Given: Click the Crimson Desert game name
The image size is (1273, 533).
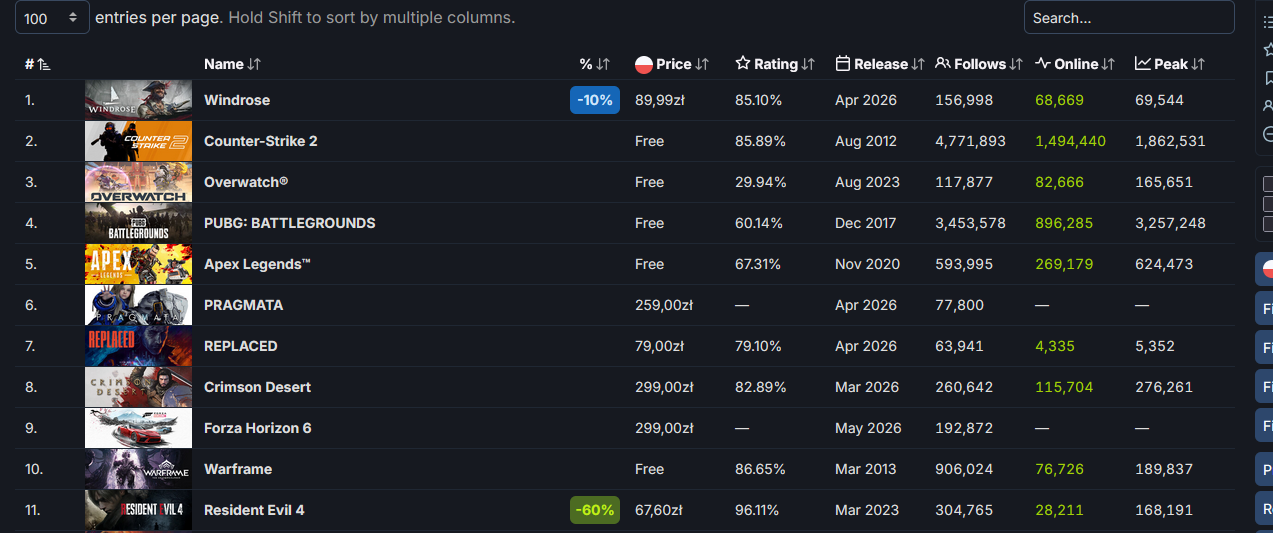Looking at the screenshot, I should (x=257, y=387).
